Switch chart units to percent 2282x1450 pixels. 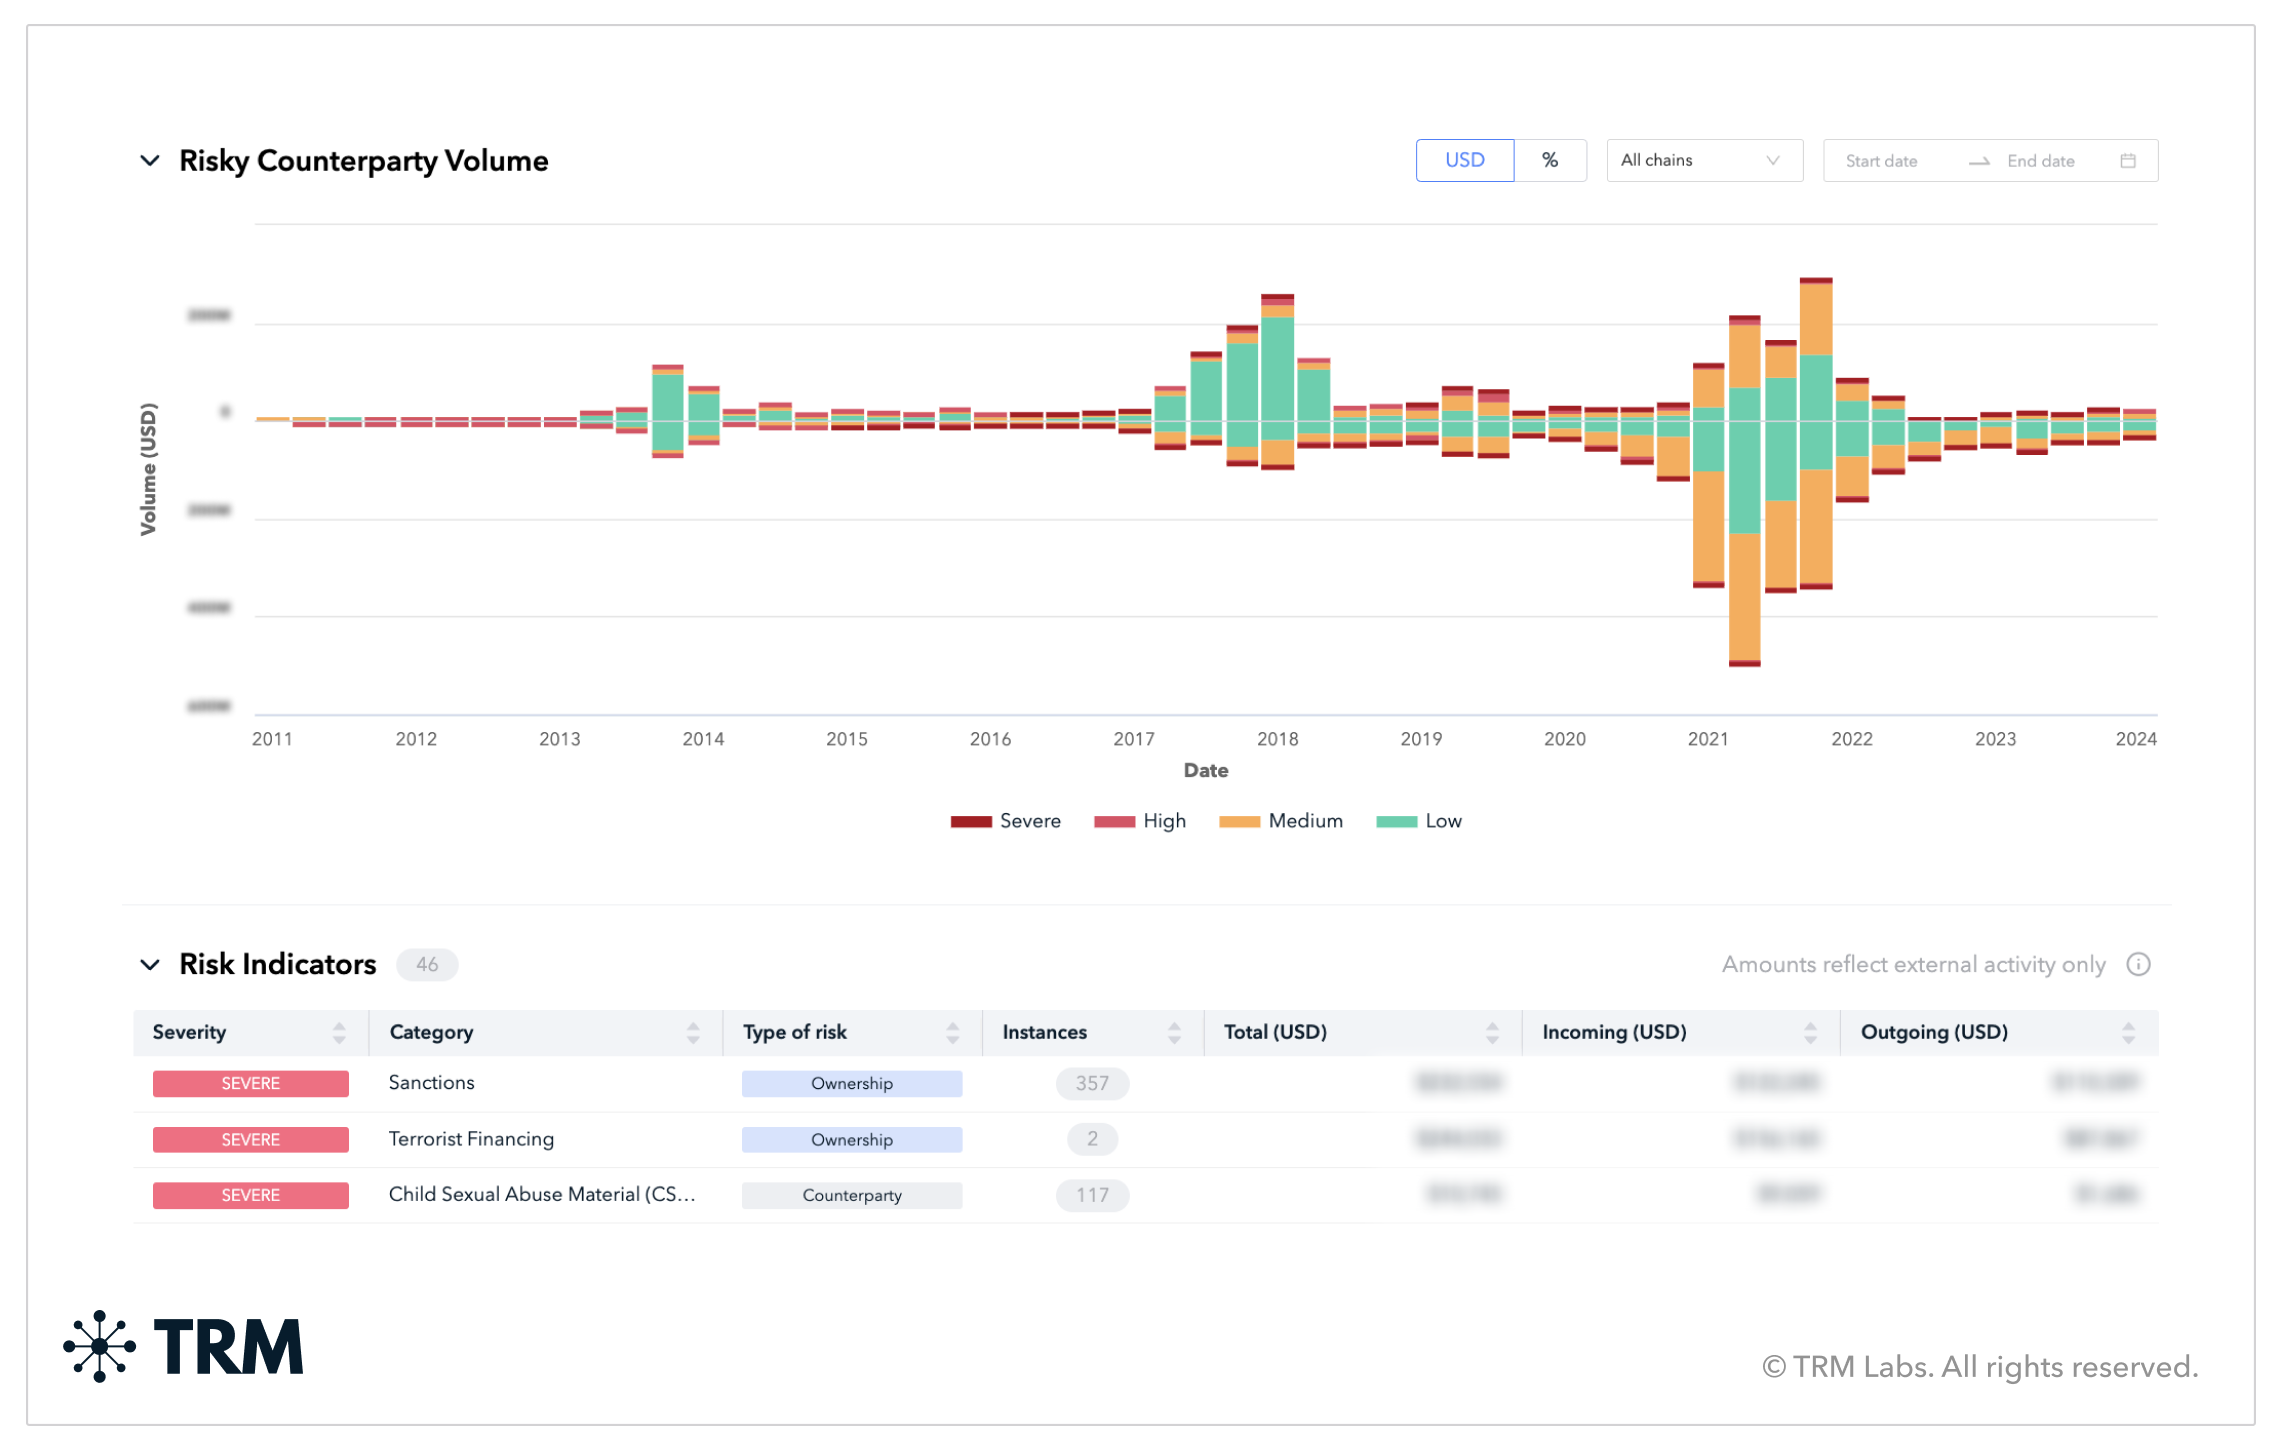tap(1550, 160)
